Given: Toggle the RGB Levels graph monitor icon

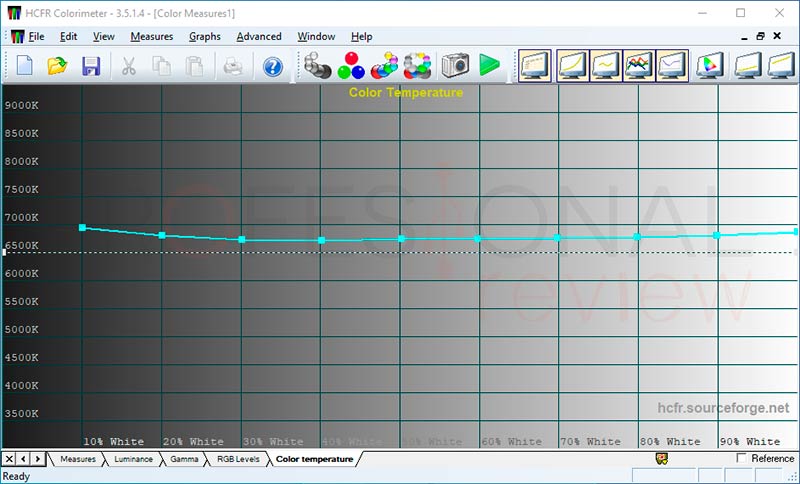Looking at the screenshot, I should [x=639, y=65].
